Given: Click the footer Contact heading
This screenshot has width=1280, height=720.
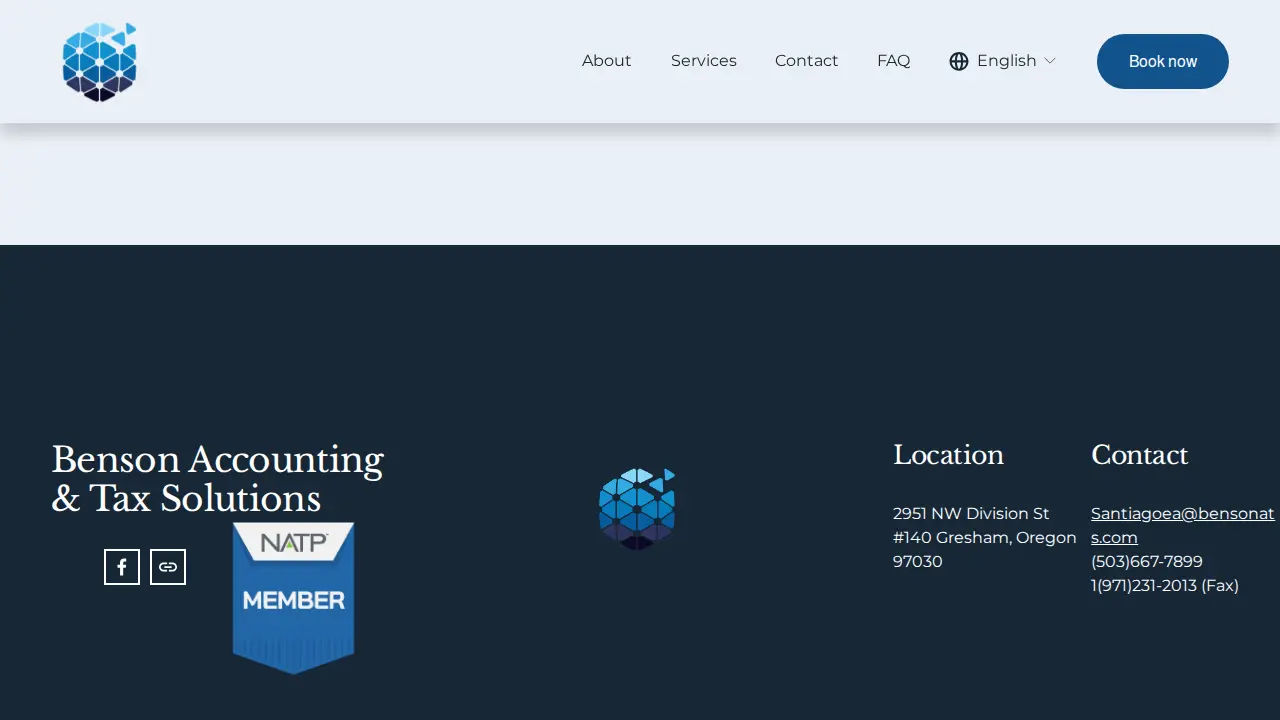Looking at the screenshot, I should [1139, 455].
